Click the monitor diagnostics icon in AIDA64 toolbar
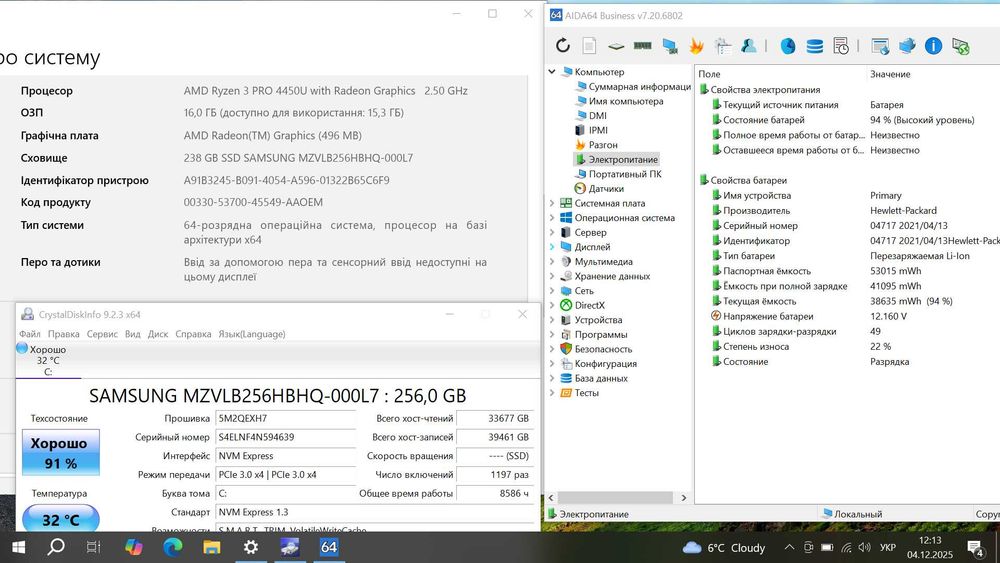Viewport: 1000px width, 563px height. [x=670, y=46]
